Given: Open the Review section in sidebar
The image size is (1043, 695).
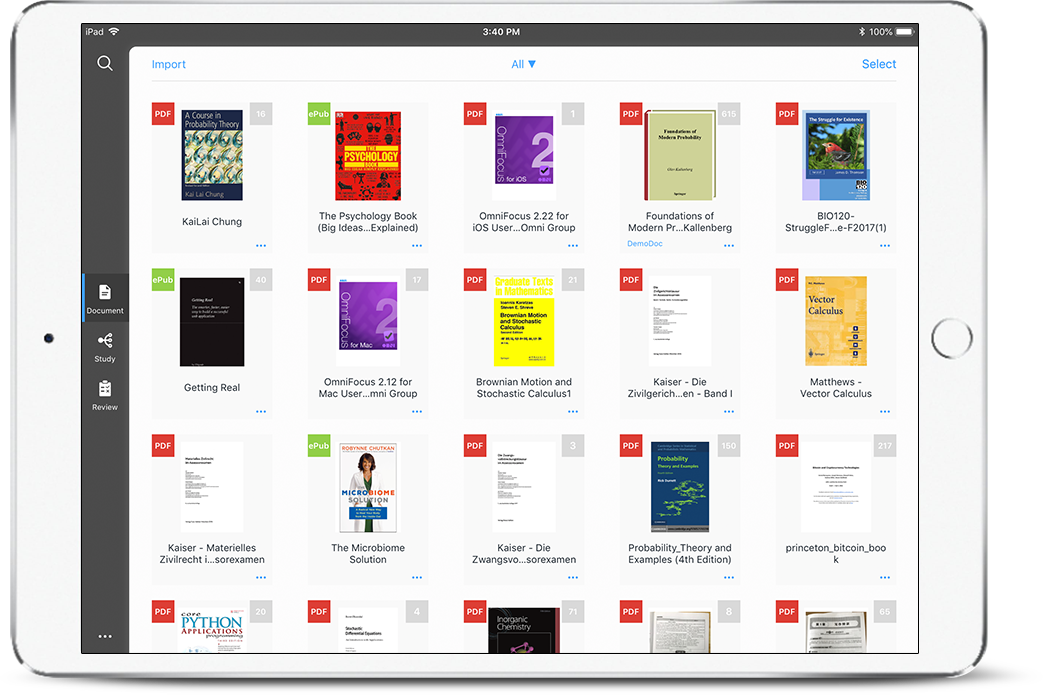Looking at the screenshot, I should [105, 394].
